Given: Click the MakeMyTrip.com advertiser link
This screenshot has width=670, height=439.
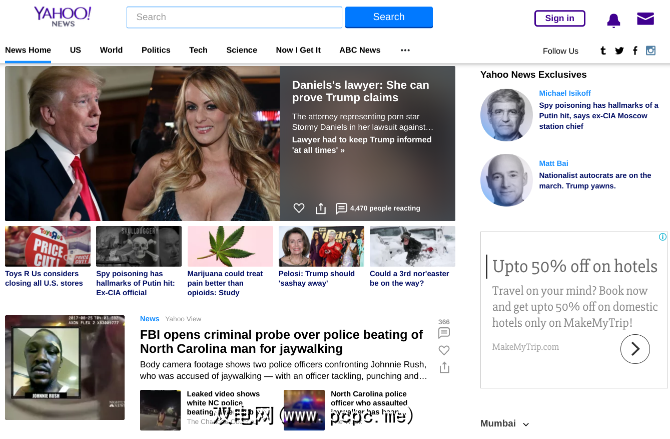Looking at the screenshot, I should pos(525,347).
